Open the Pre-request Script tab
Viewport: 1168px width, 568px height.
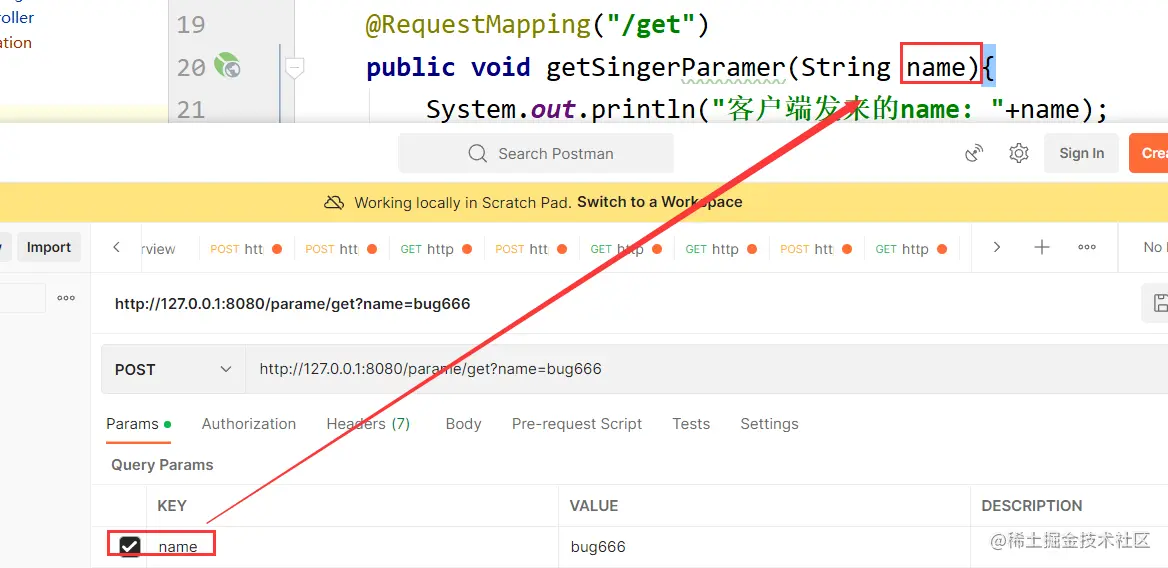tap(577, 424)
